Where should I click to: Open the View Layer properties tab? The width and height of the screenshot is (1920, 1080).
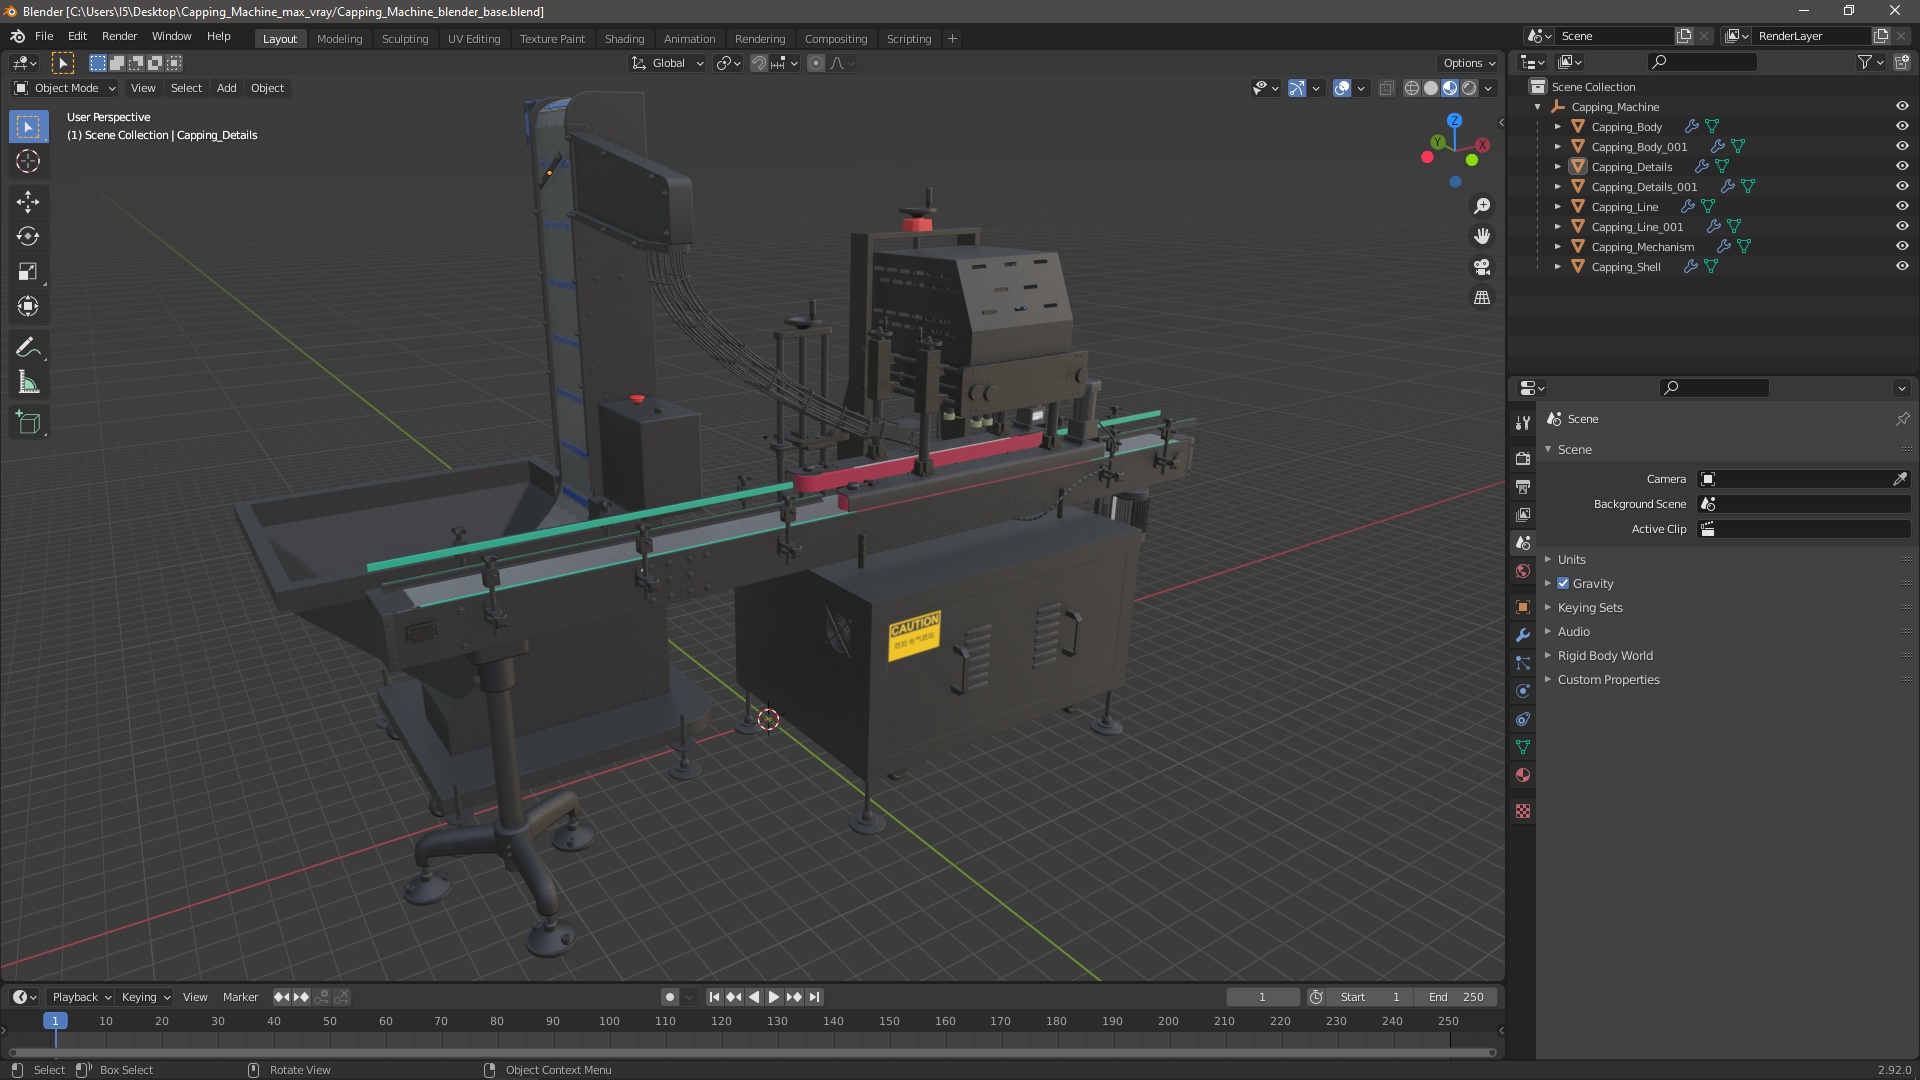click(1523, 514)
